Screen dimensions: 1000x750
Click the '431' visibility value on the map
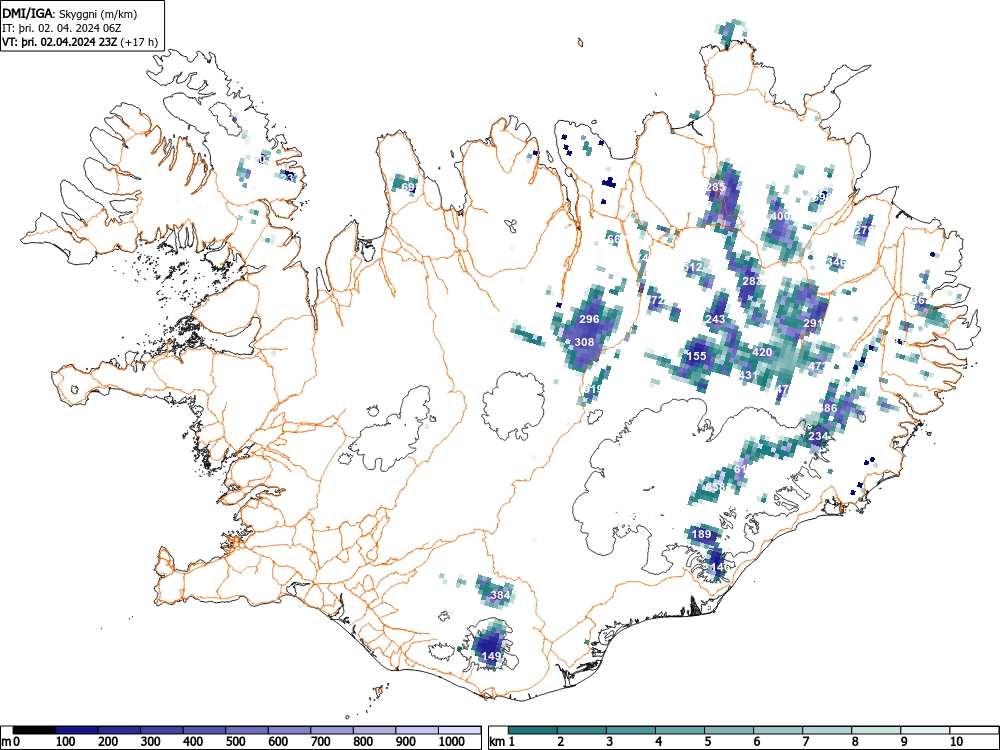748,375
